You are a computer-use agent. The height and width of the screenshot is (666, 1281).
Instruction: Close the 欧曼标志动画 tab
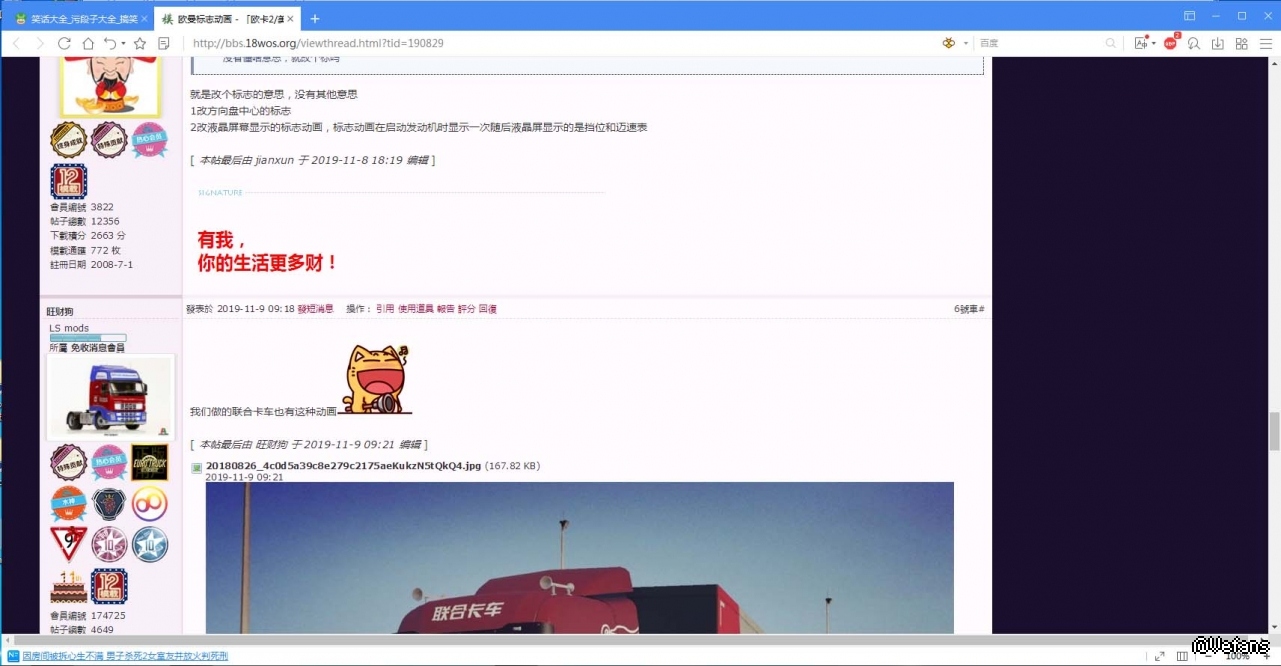[291, 19]
